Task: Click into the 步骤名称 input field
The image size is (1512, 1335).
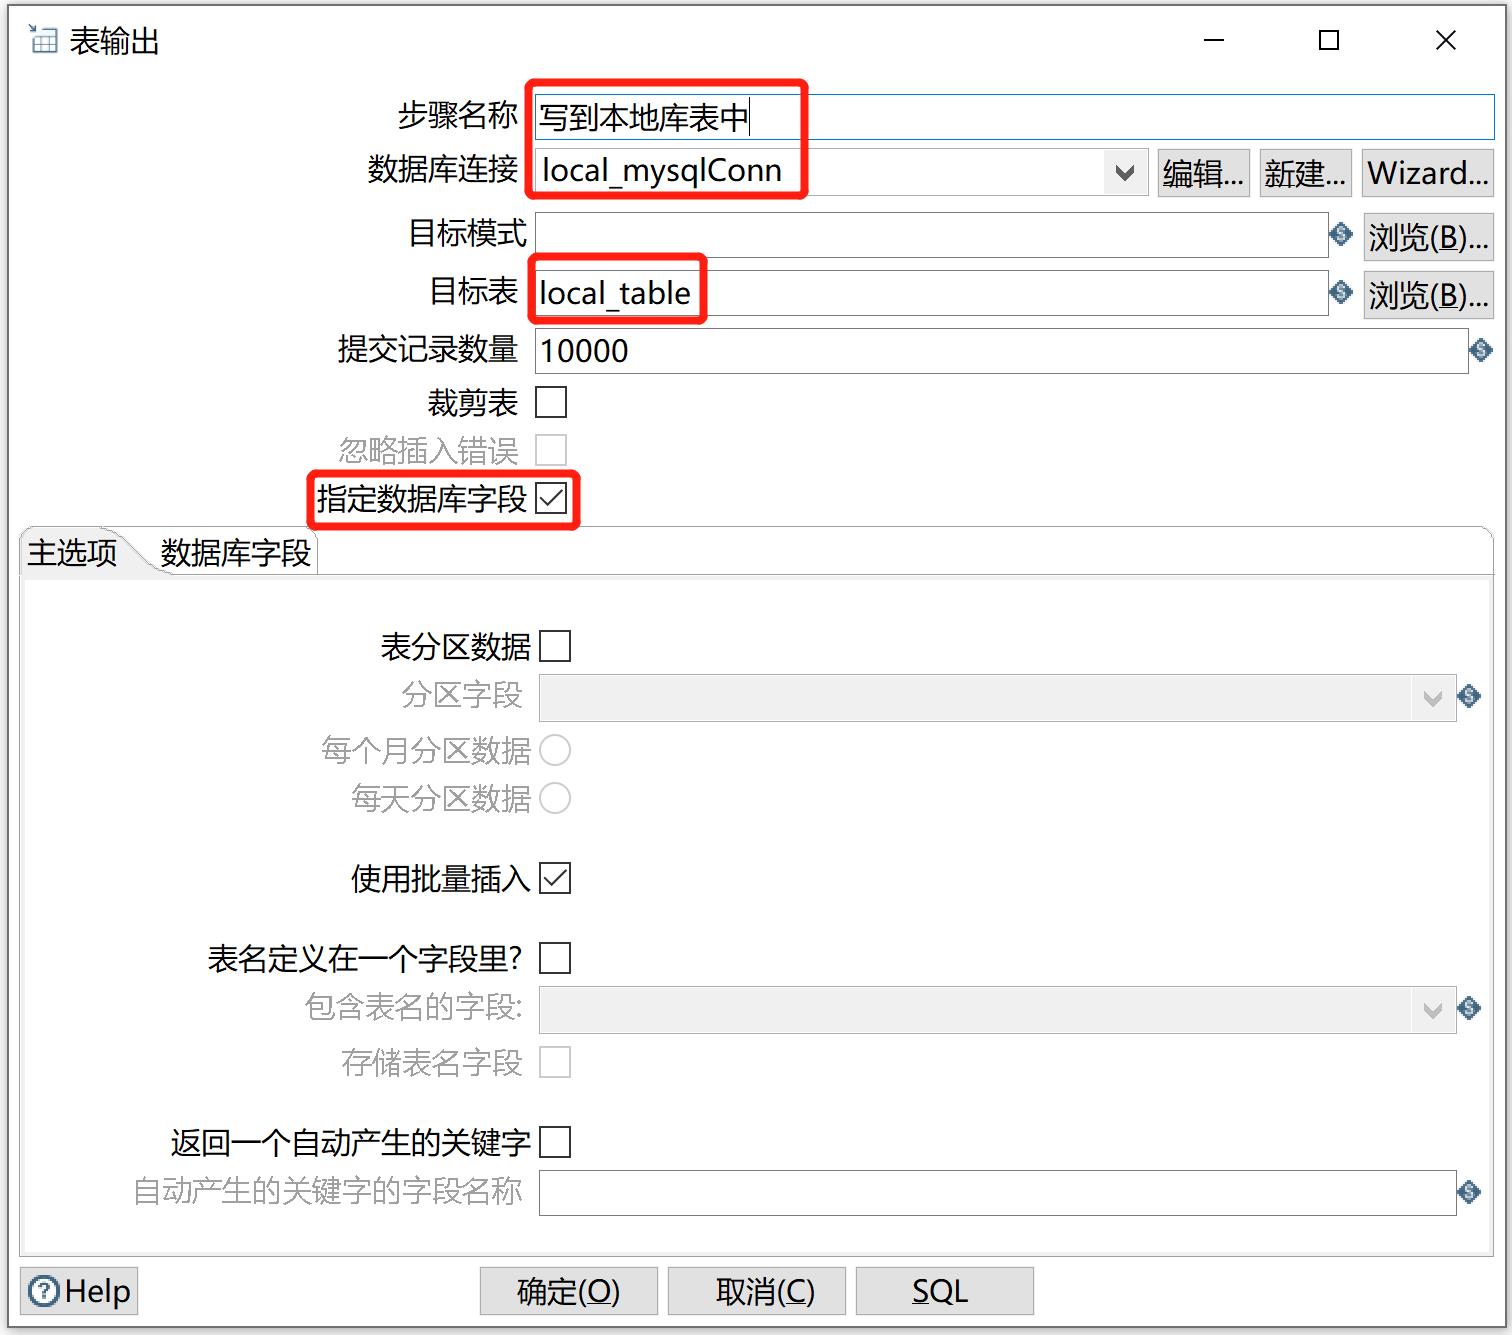Action: (x=1014, y=117)
